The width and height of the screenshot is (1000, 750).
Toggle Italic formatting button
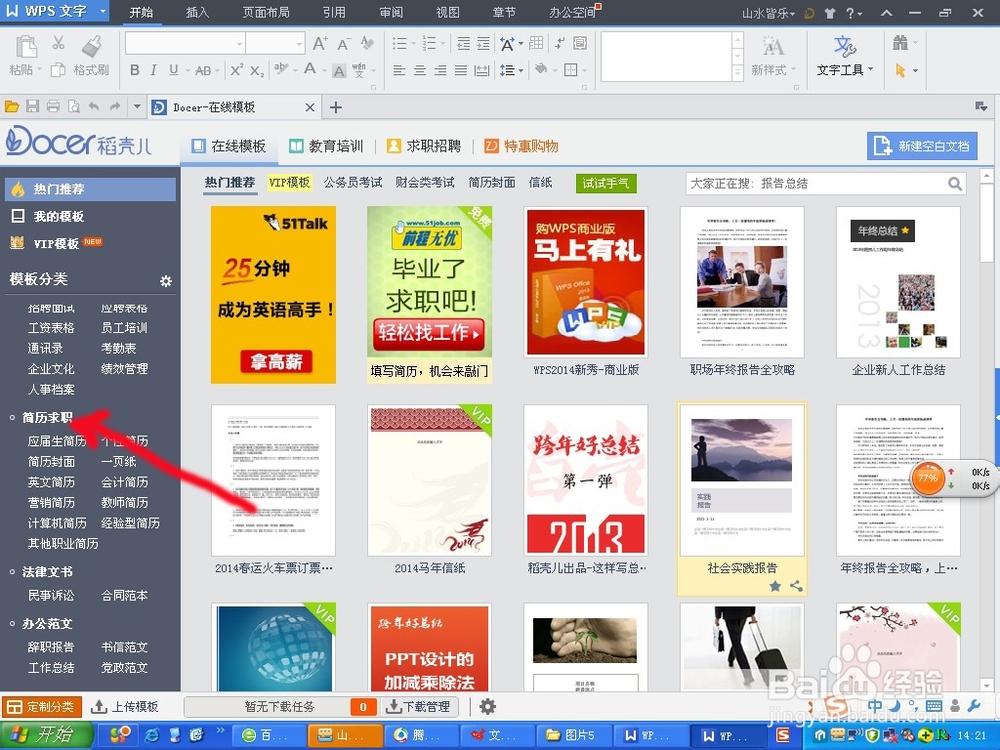[x=154, y=70]
